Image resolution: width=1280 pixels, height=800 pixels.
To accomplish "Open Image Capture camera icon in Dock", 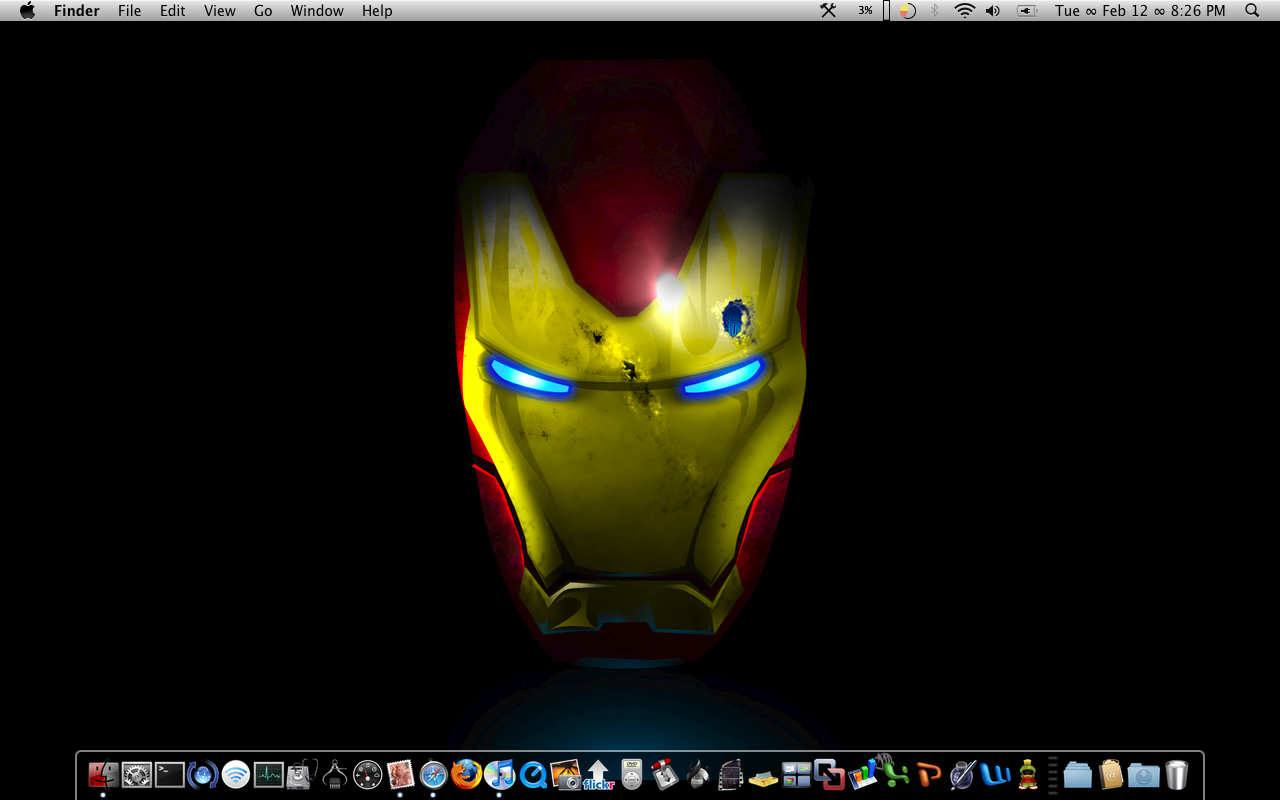I will click(565, 774).
